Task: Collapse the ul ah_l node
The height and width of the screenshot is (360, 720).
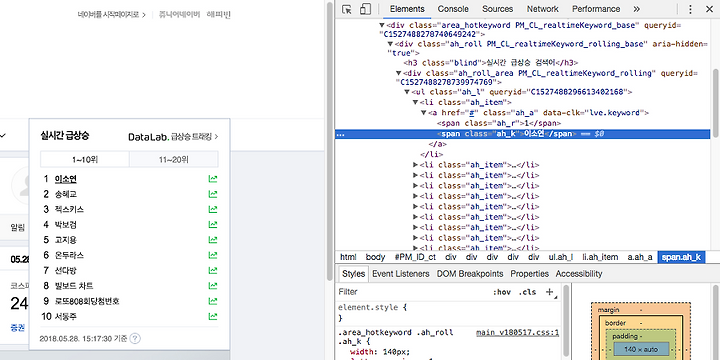Action: pos(407,92)
